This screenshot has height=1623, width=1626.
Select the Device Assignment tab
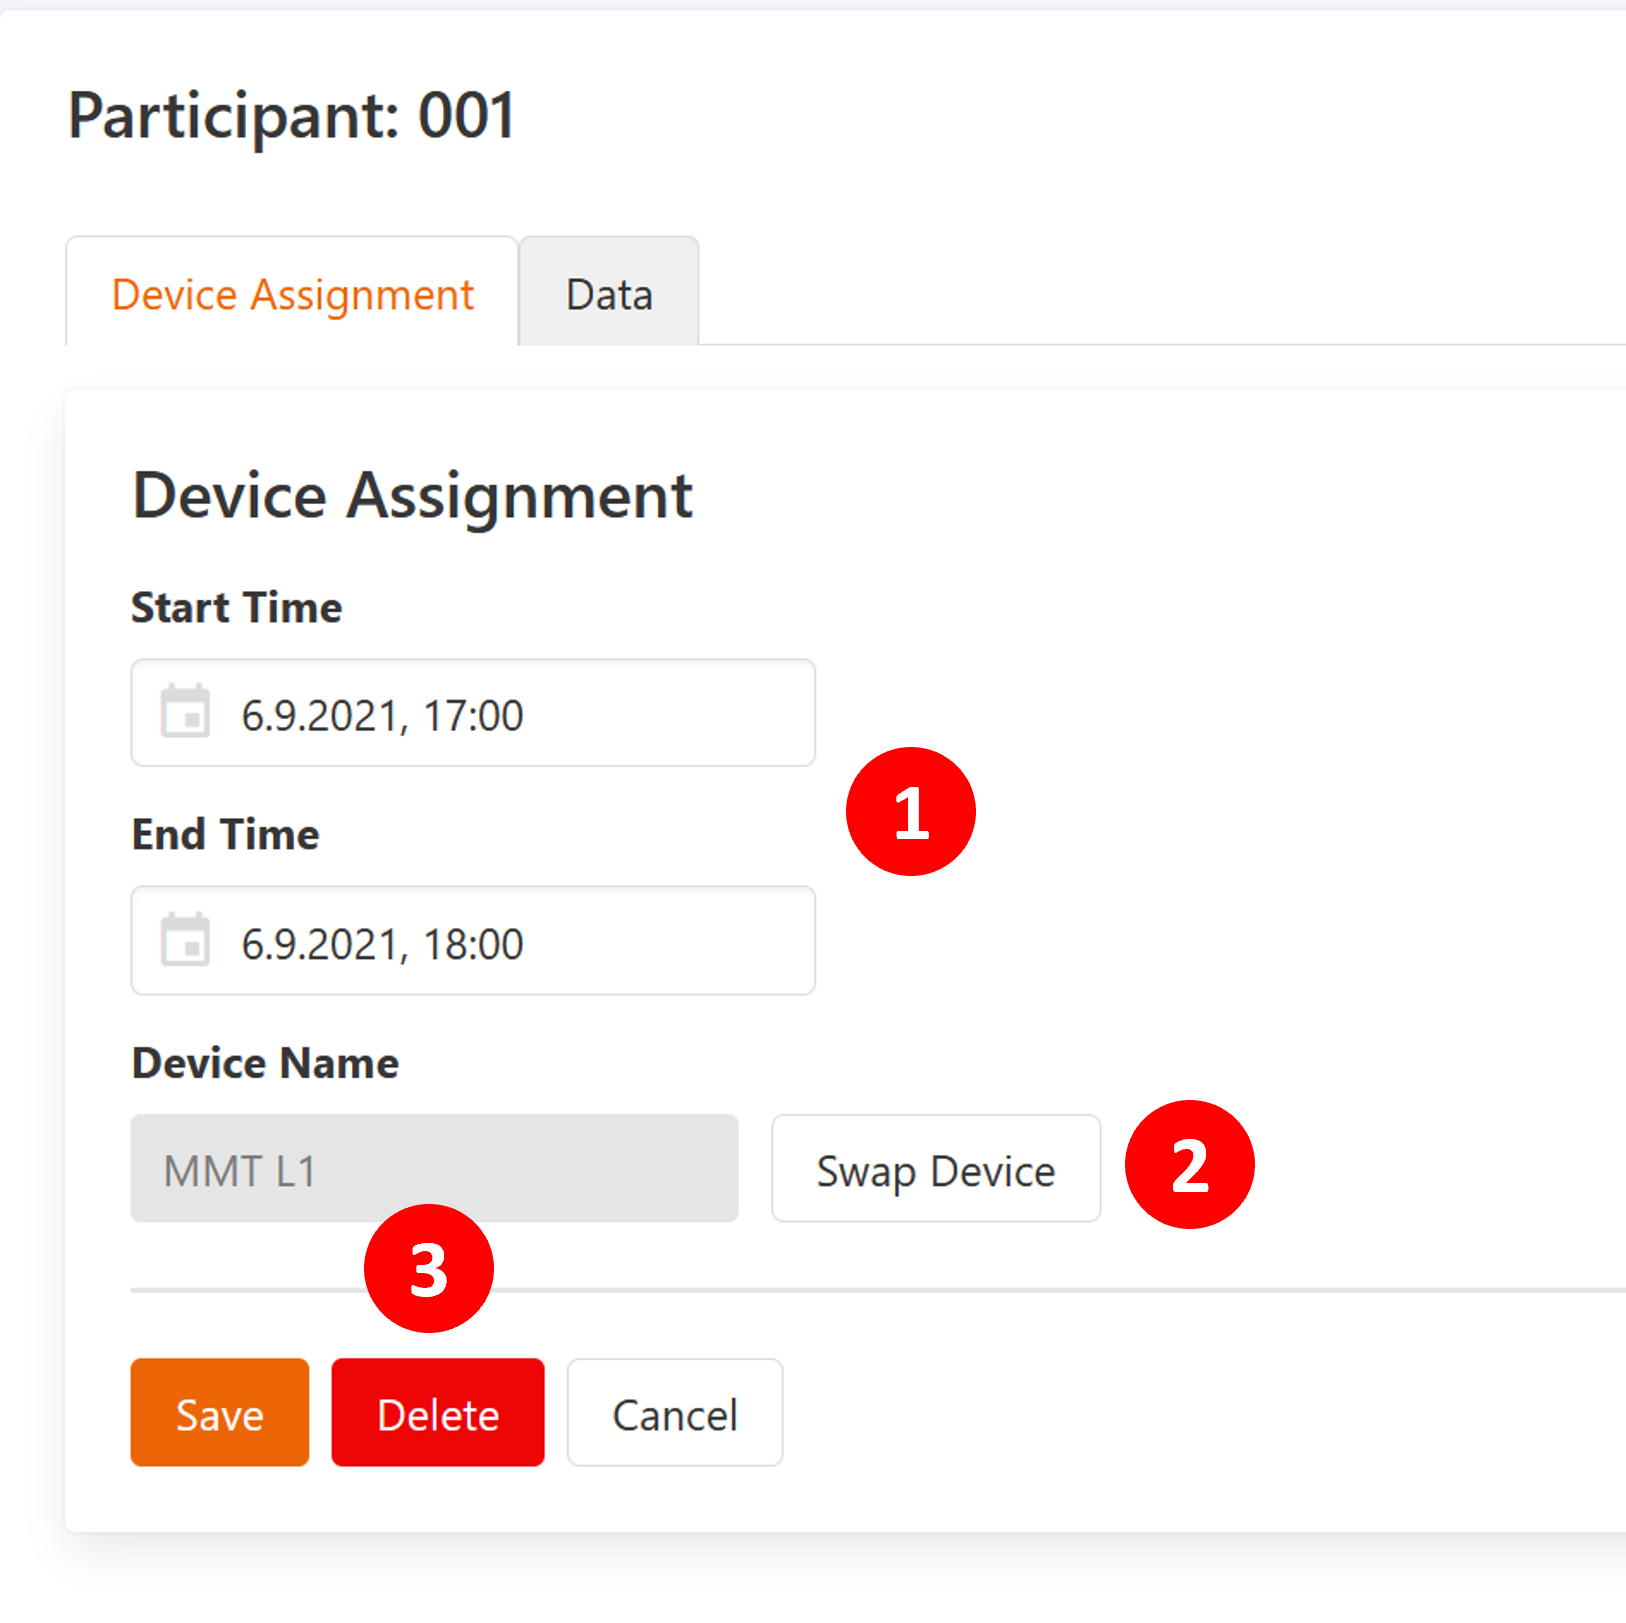tap(292, 294)
